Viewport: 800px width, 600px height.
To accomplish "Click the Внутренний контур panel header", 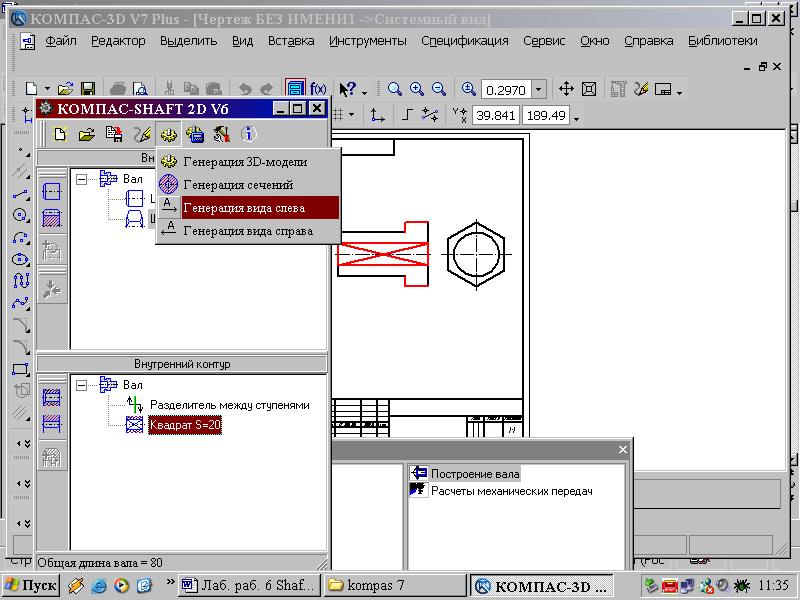I will (182, 364).
